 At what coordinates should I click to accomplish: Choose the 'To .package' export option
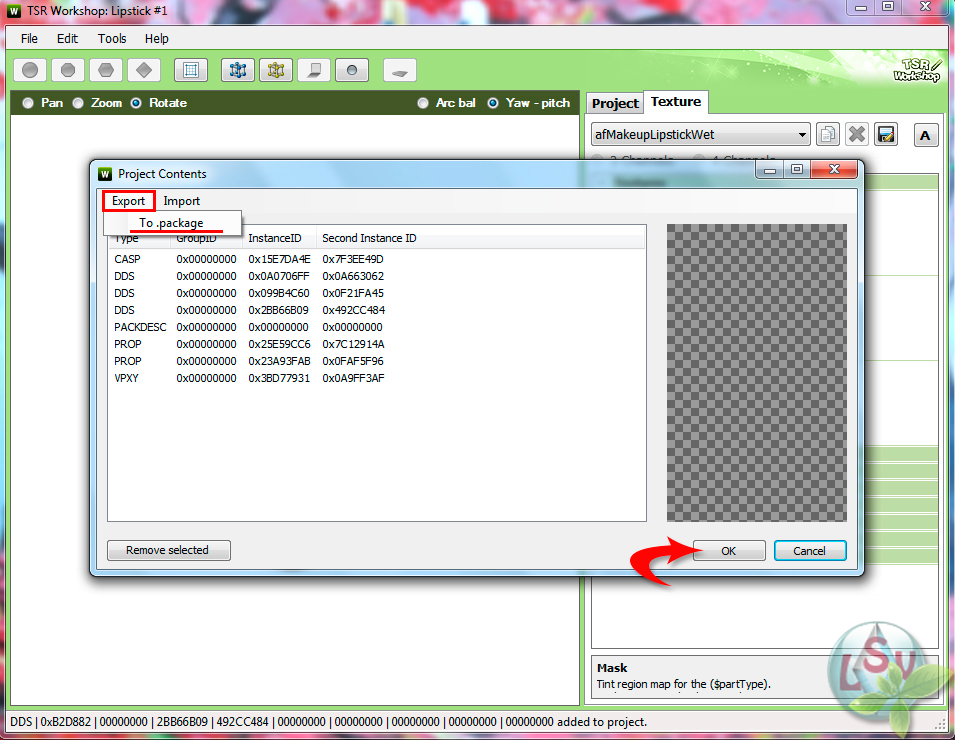172,223
